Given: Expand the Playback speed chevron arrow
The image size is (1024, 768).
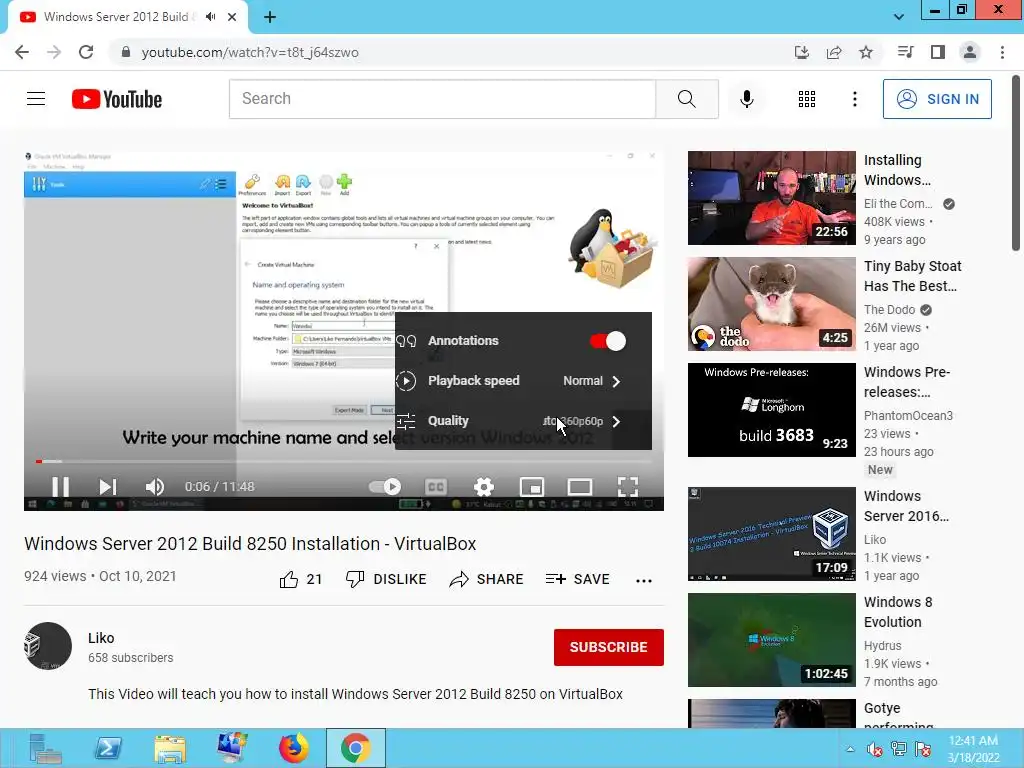Looking at the screenshot, I should (x=616, y=381).
